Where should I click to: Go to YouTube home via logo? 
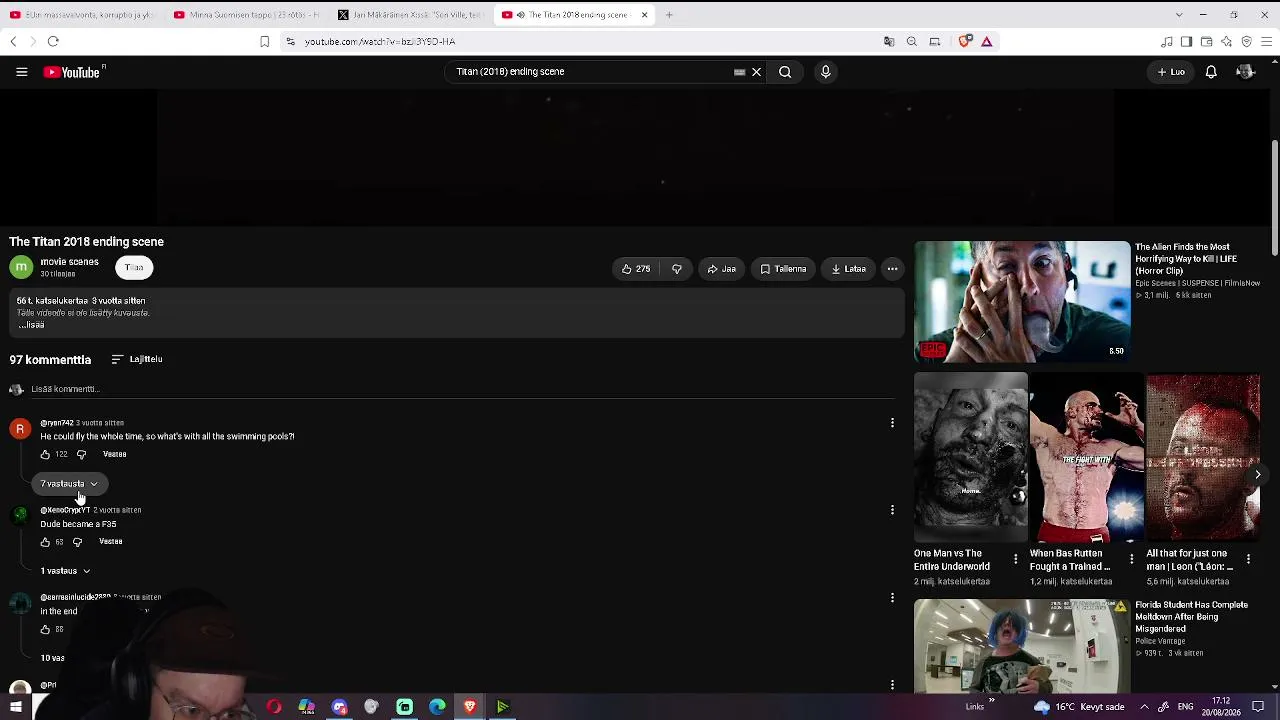pyautogui.click(x=74, y=72)
